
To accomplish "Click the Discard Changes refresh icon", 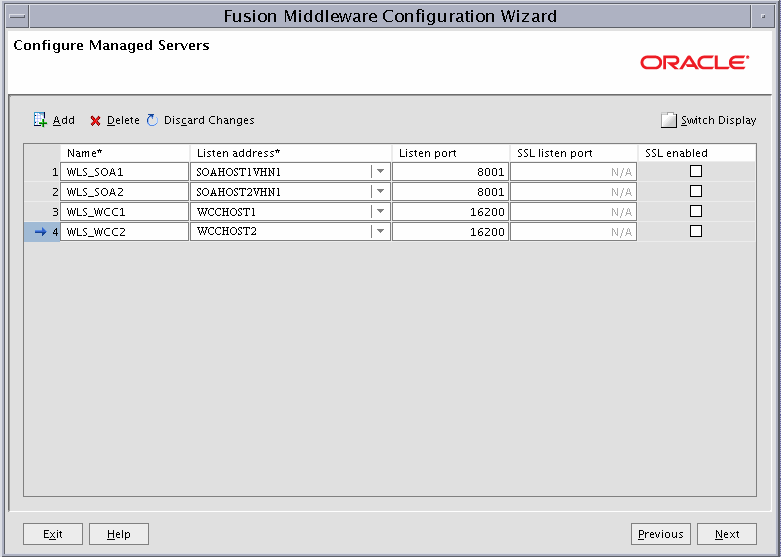I will click(x=152, y=120).
